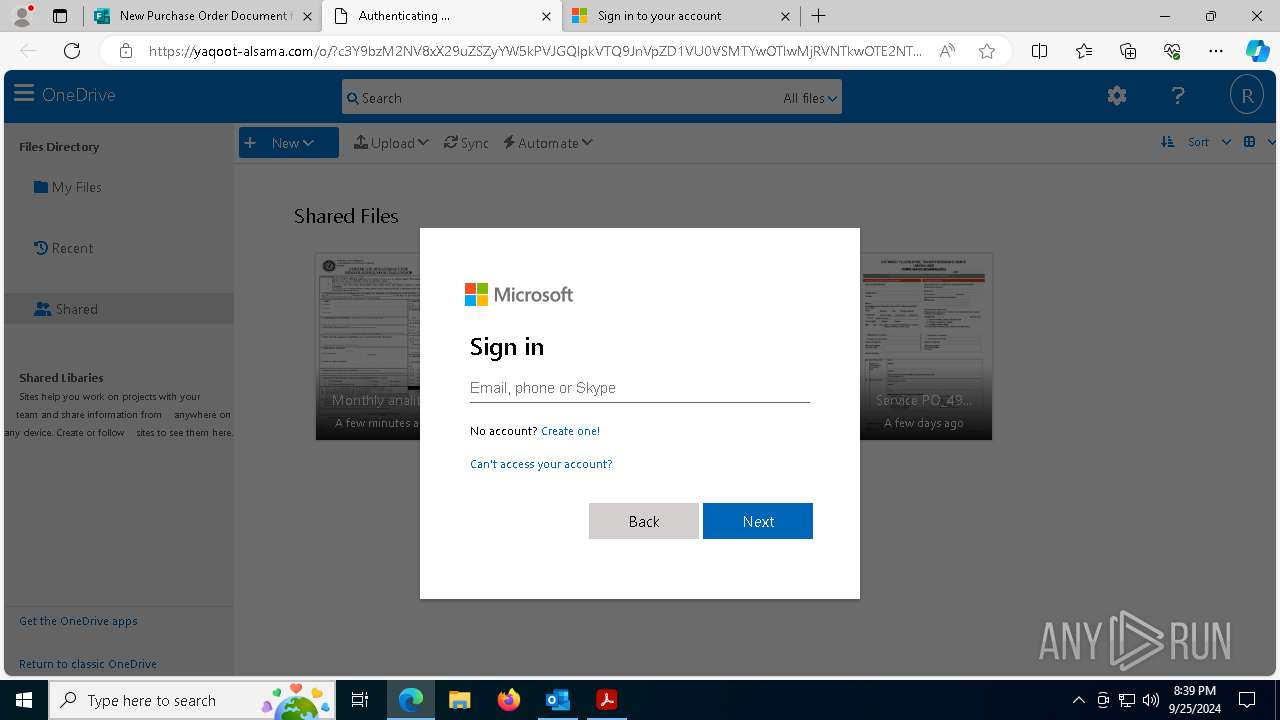Expand the New dropdown button
The height and width of the screenshot is (720, 1280).
pos(289,143)
